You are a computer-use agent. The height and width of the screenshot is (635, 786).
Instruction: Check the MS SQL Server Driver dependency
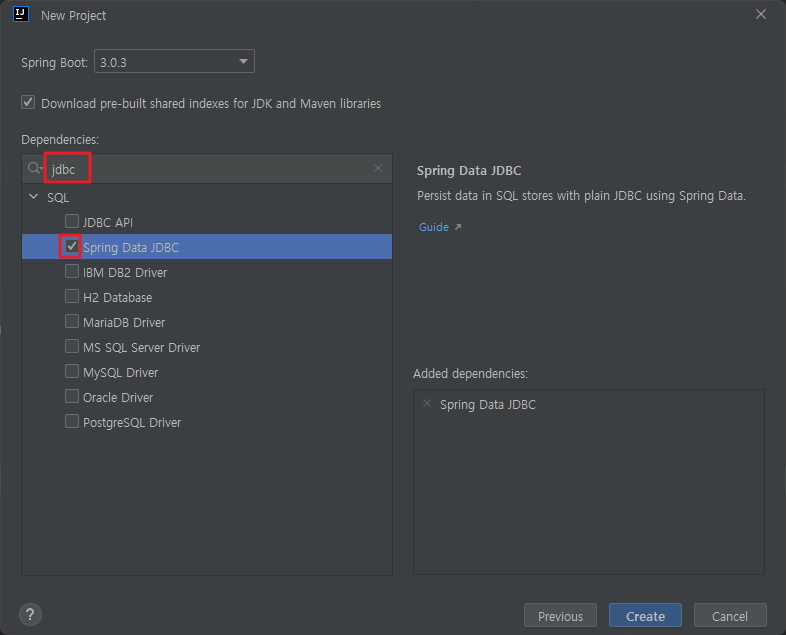coord(72,346)
